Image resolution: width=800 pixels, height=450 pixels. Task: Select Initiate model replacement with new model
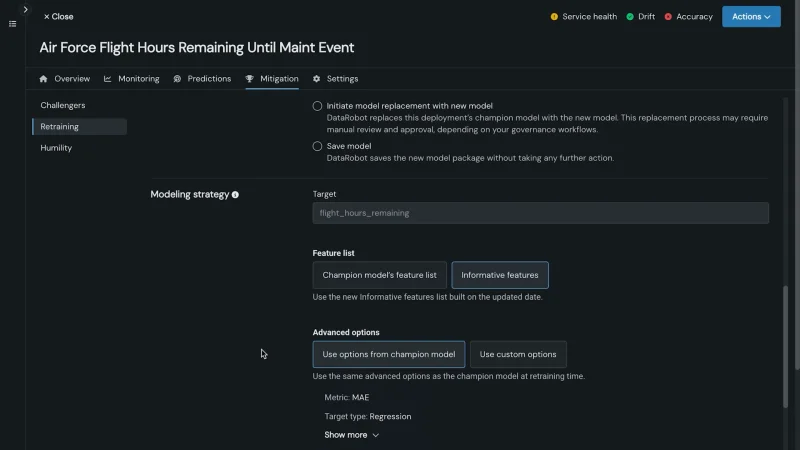coord(318,106)
